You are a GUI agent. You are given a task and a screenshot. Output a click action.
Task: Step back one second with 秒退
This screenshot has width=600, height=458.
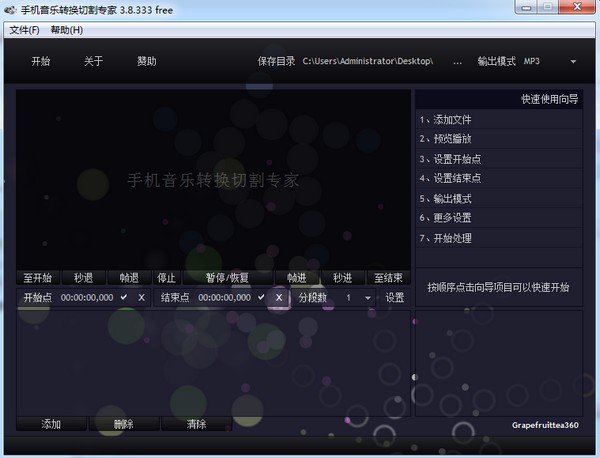point(83,278)
